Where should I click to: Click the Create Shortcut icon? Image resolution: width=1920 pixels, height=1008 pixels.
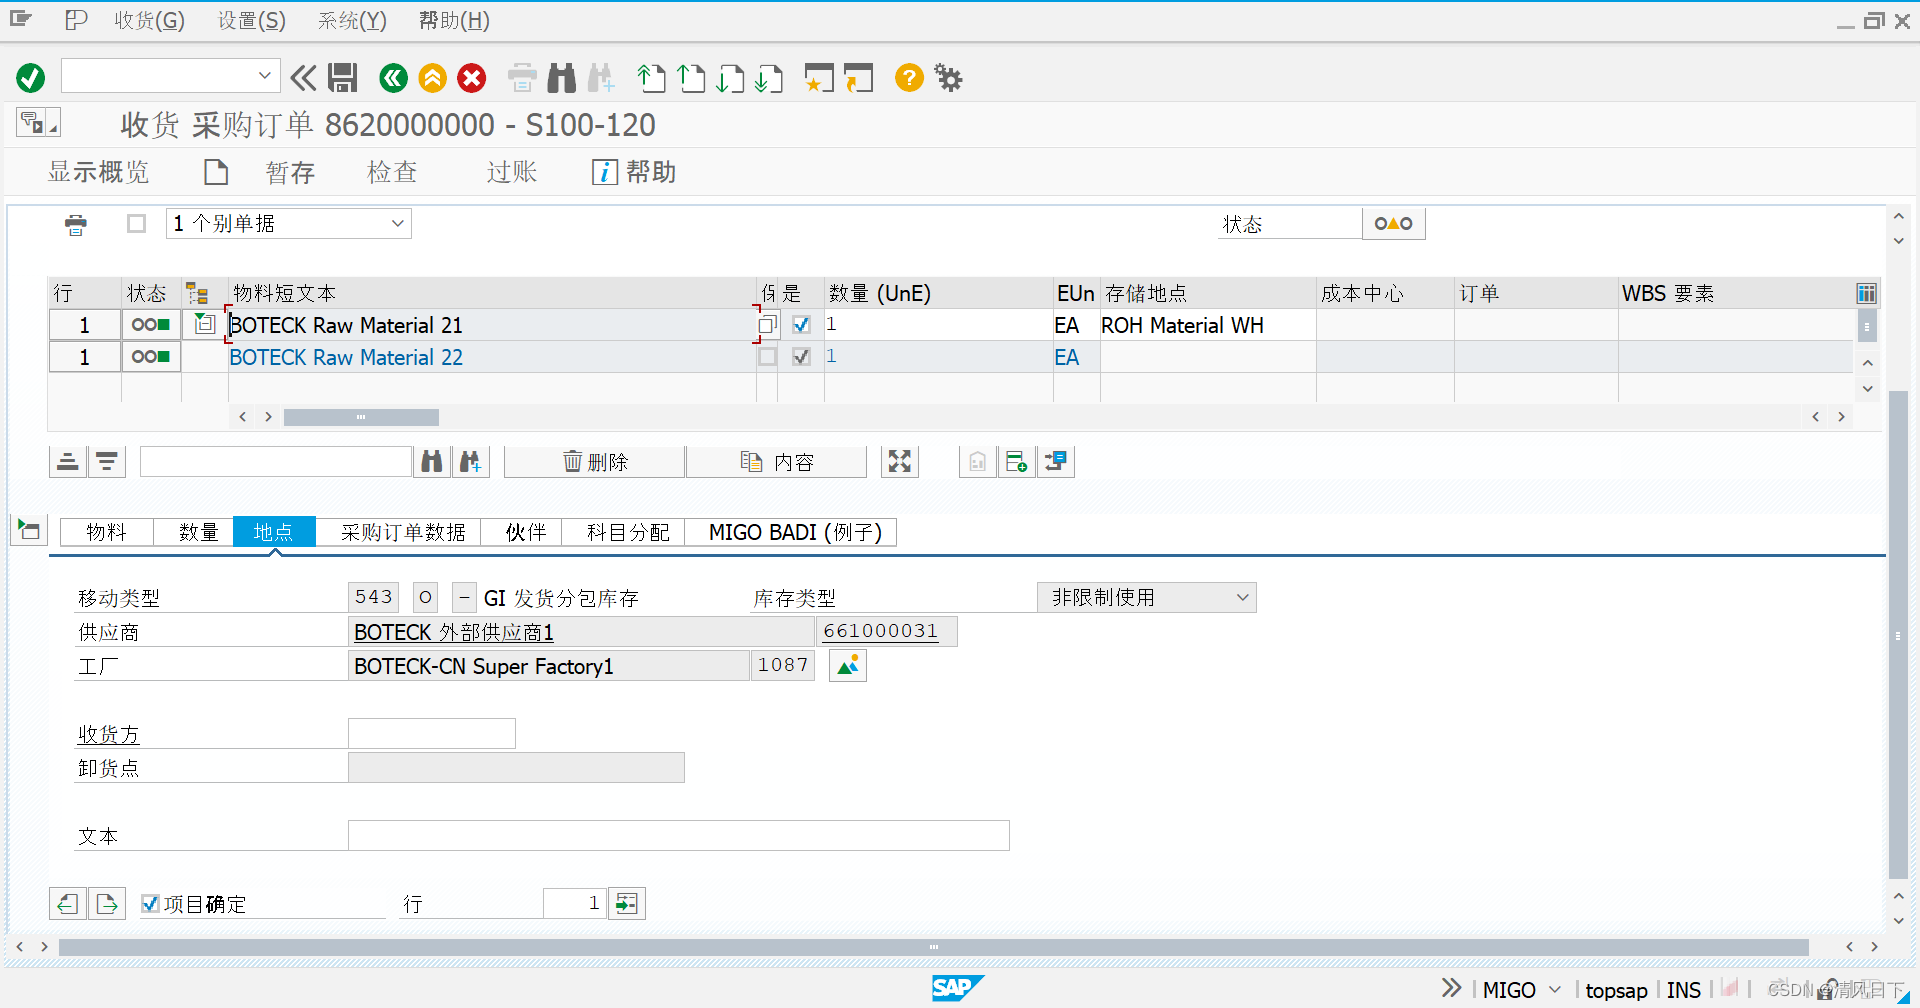tap(858, 77)
